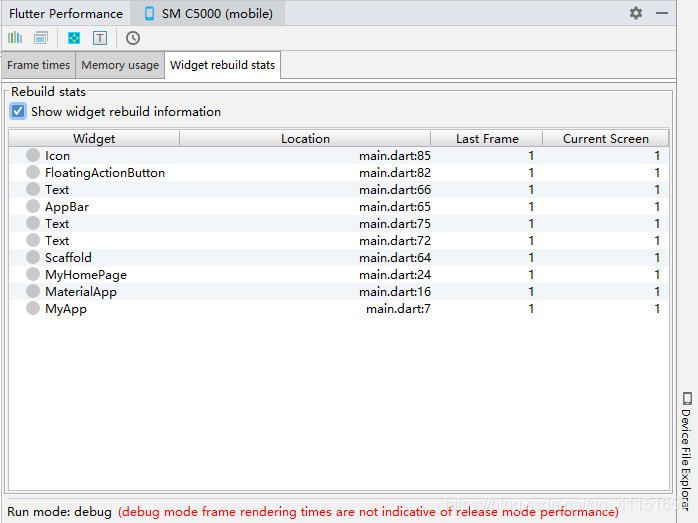Click the phone icon on SM C5000 tab
The width and height of the screenshot is (698, 523).
pos(150,14)
